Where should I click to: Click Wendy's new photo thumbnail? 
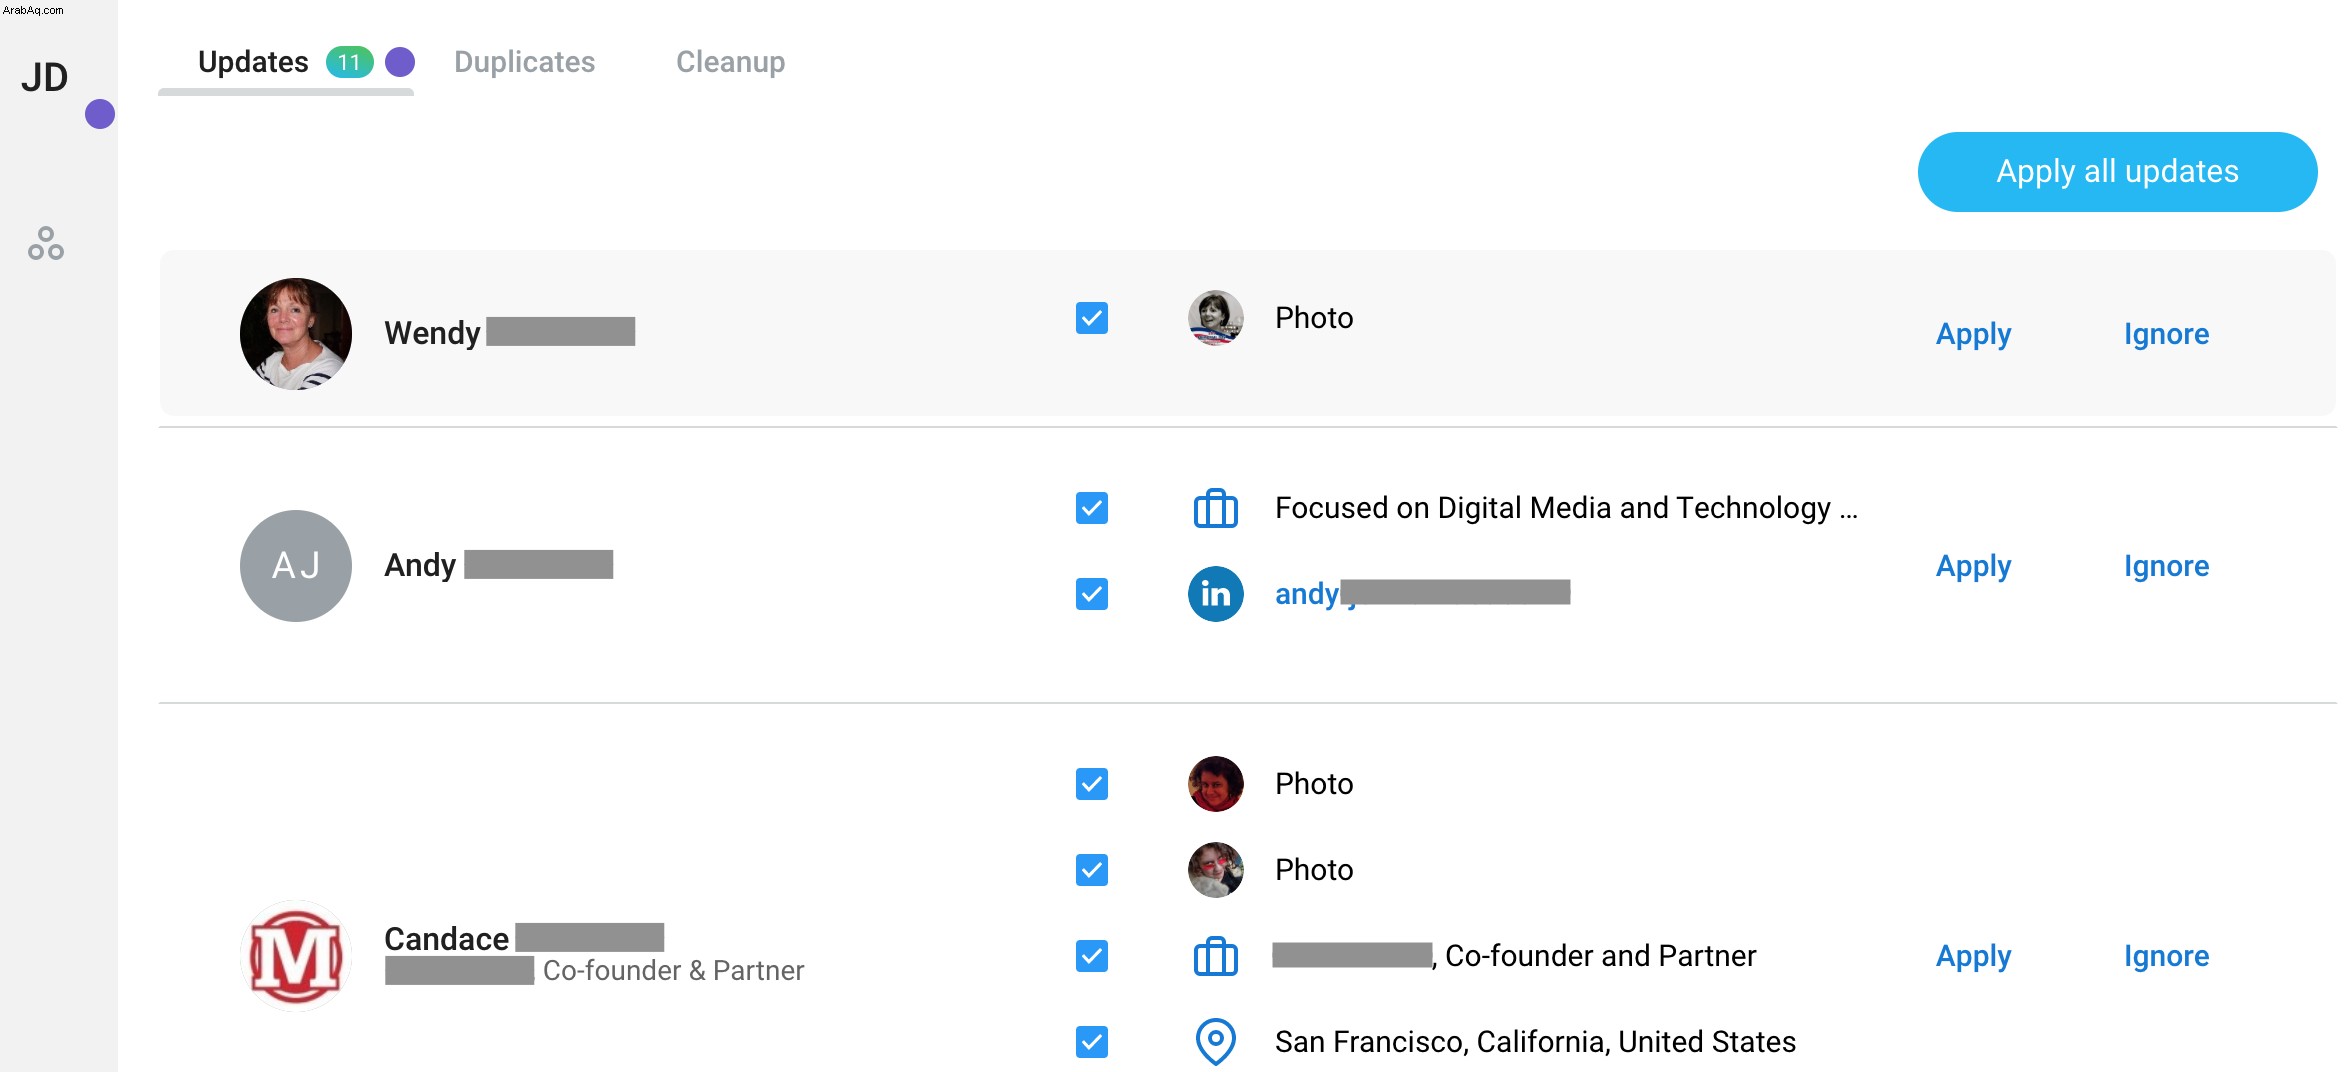(1215, 318)
